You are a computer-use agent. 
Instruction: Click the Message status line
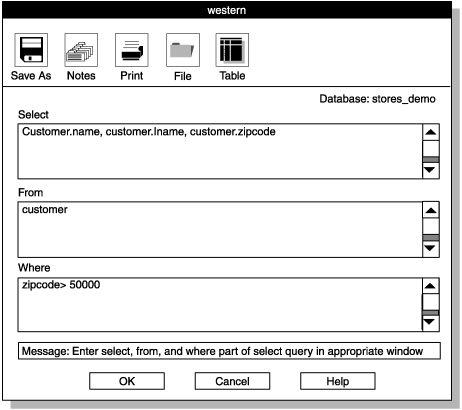229,351
